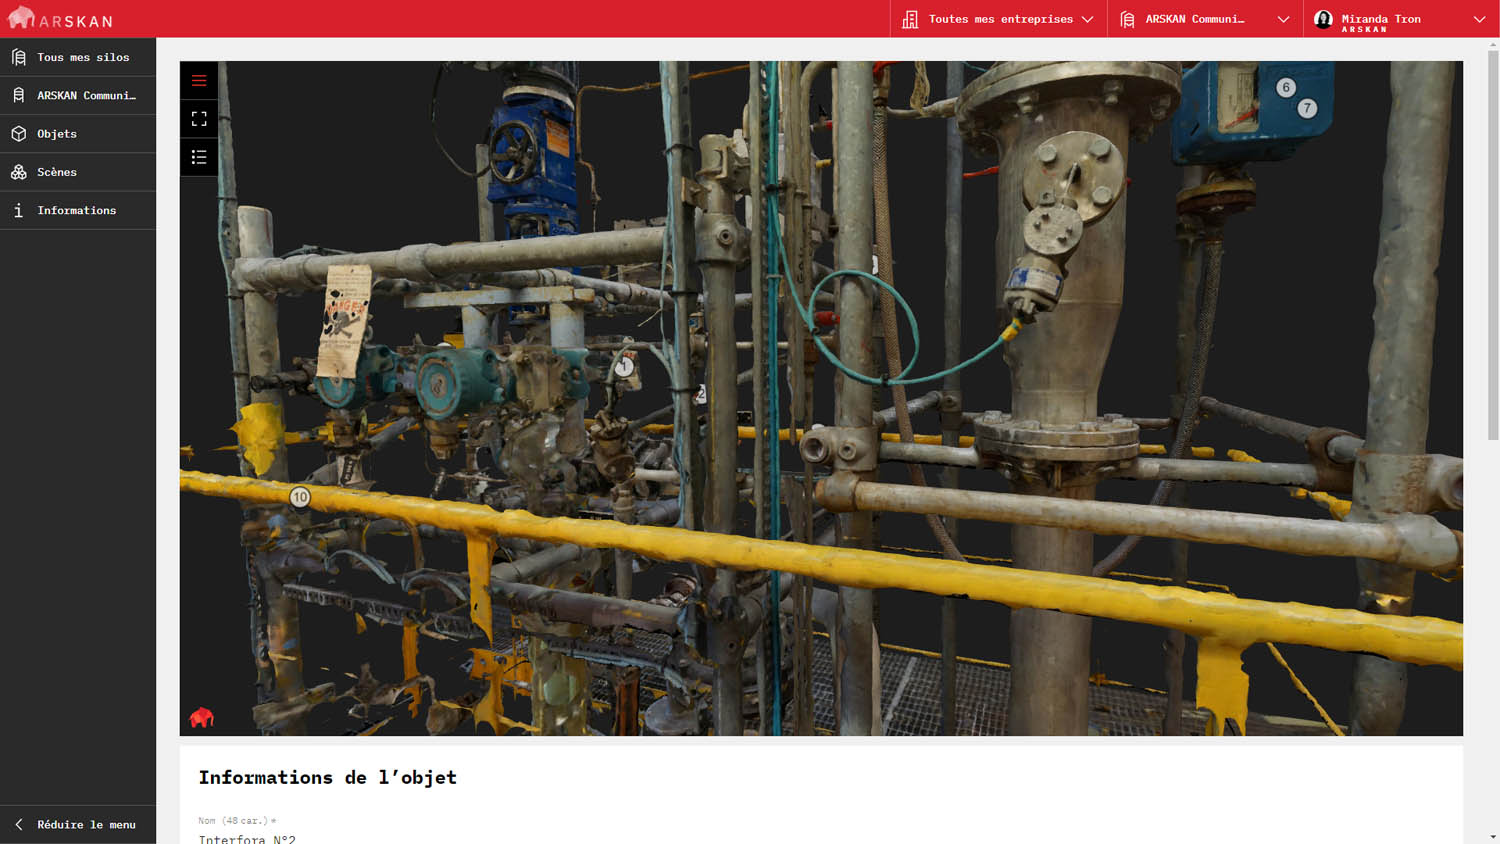Select annotation marker 1 on the valve
Viewport: 1500px width, 844px height.
click(x=623, y=366)
